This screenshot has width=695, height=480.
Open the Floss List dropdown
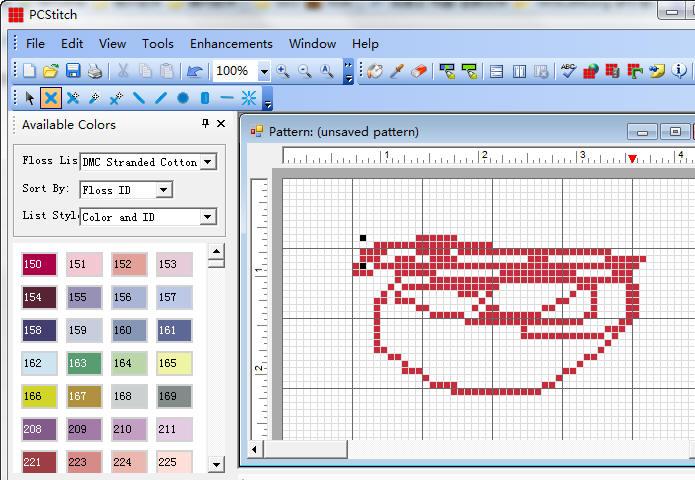[208, 162]
